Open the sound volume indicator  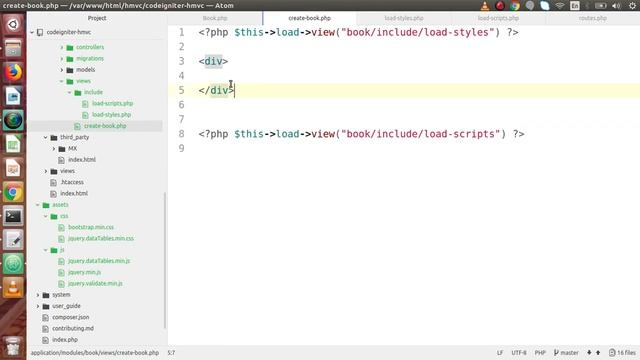pos(616,6)
